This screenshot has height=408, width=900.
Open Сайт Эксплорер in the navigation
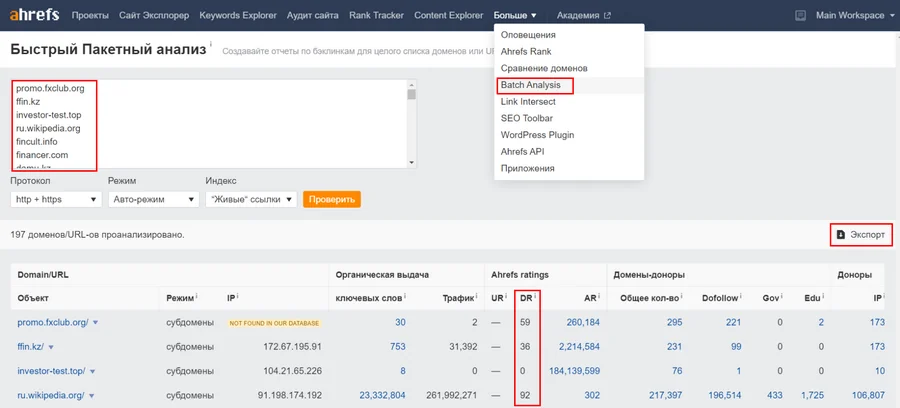tap(154, 15)
